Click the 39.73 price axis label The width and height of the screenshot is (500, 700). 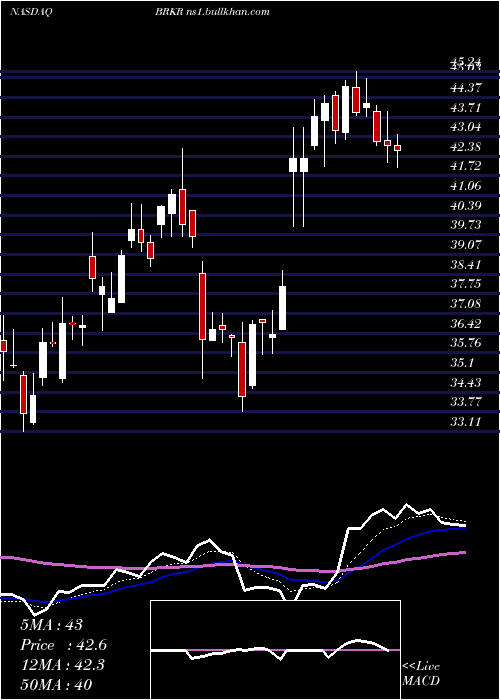466,225
